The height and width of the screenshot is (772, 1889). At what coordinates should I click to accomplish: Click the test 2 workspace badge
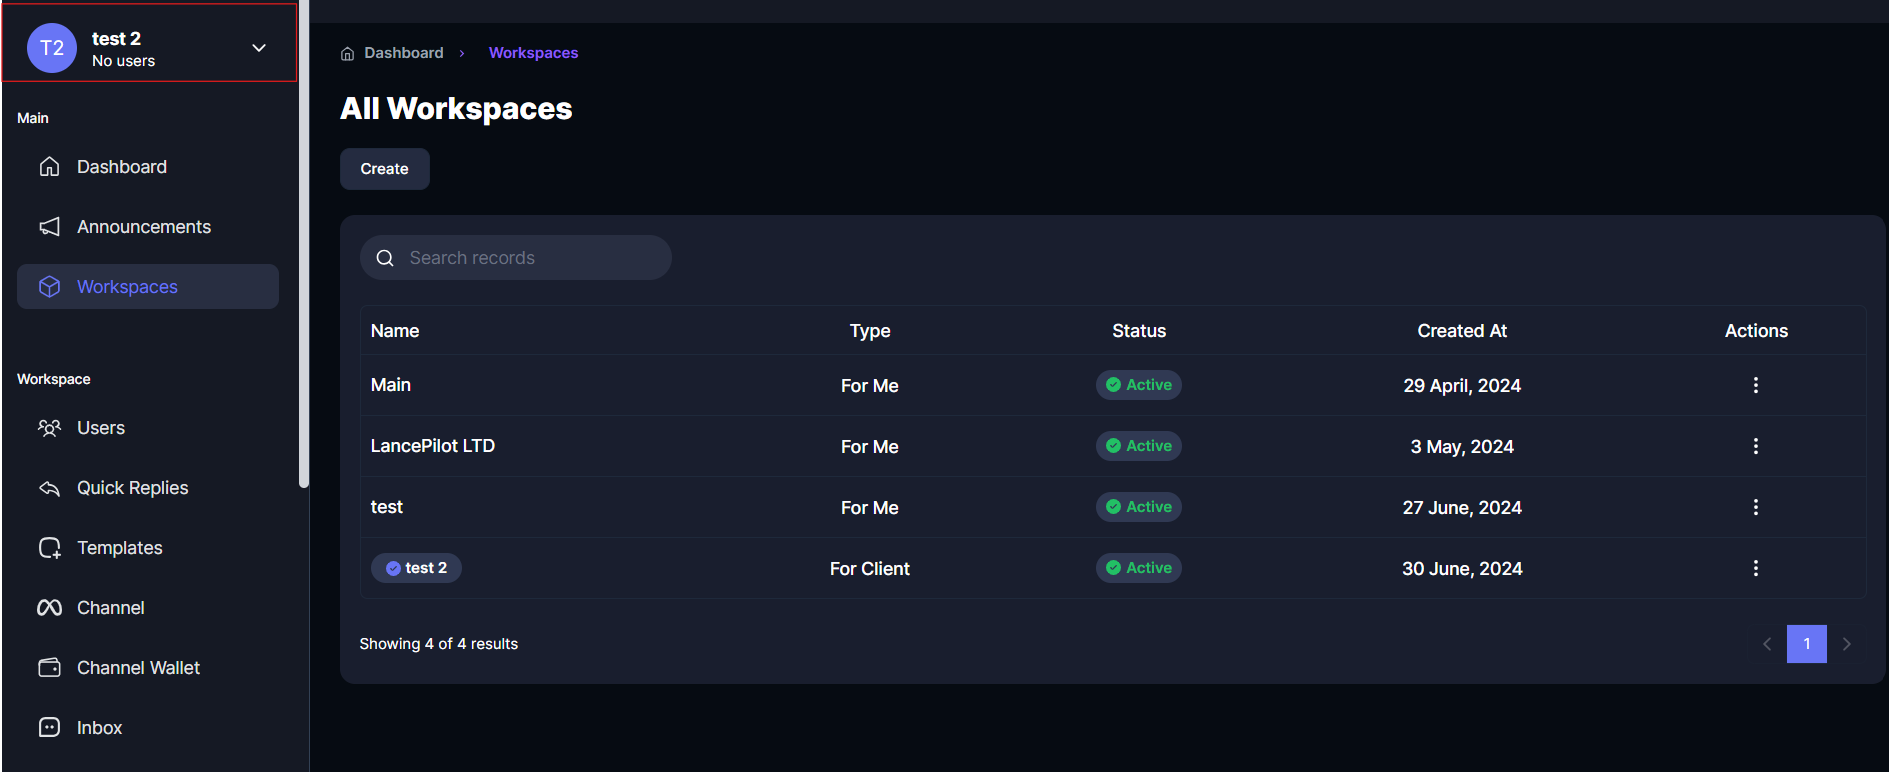(416, 568)
